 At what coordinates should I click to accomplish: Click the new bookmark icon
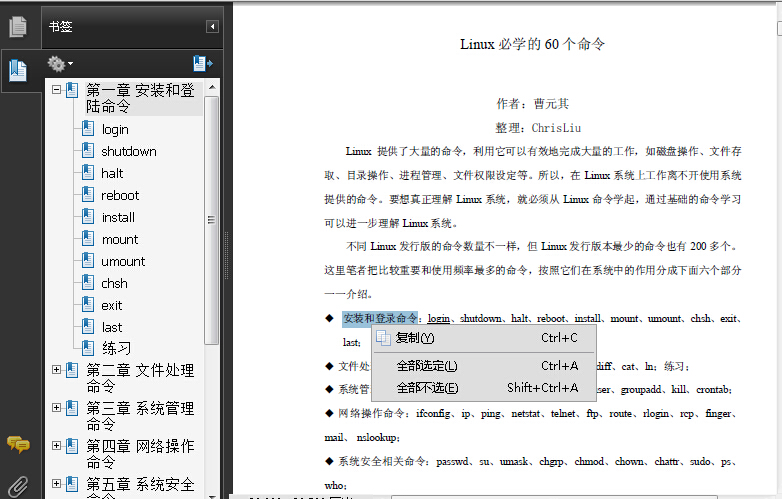tap(203, 63)
